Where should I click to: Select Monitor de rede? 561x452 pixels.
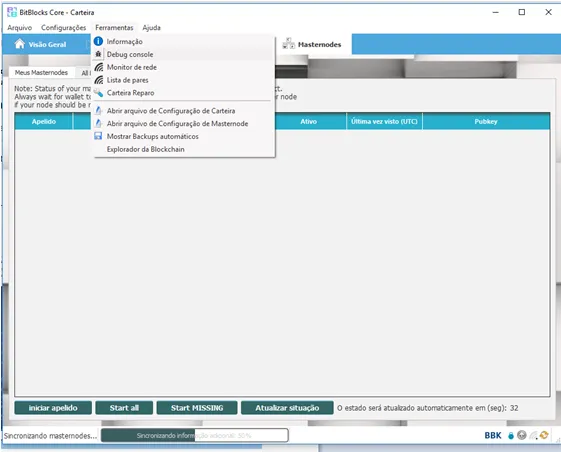[x=184, y=67]
